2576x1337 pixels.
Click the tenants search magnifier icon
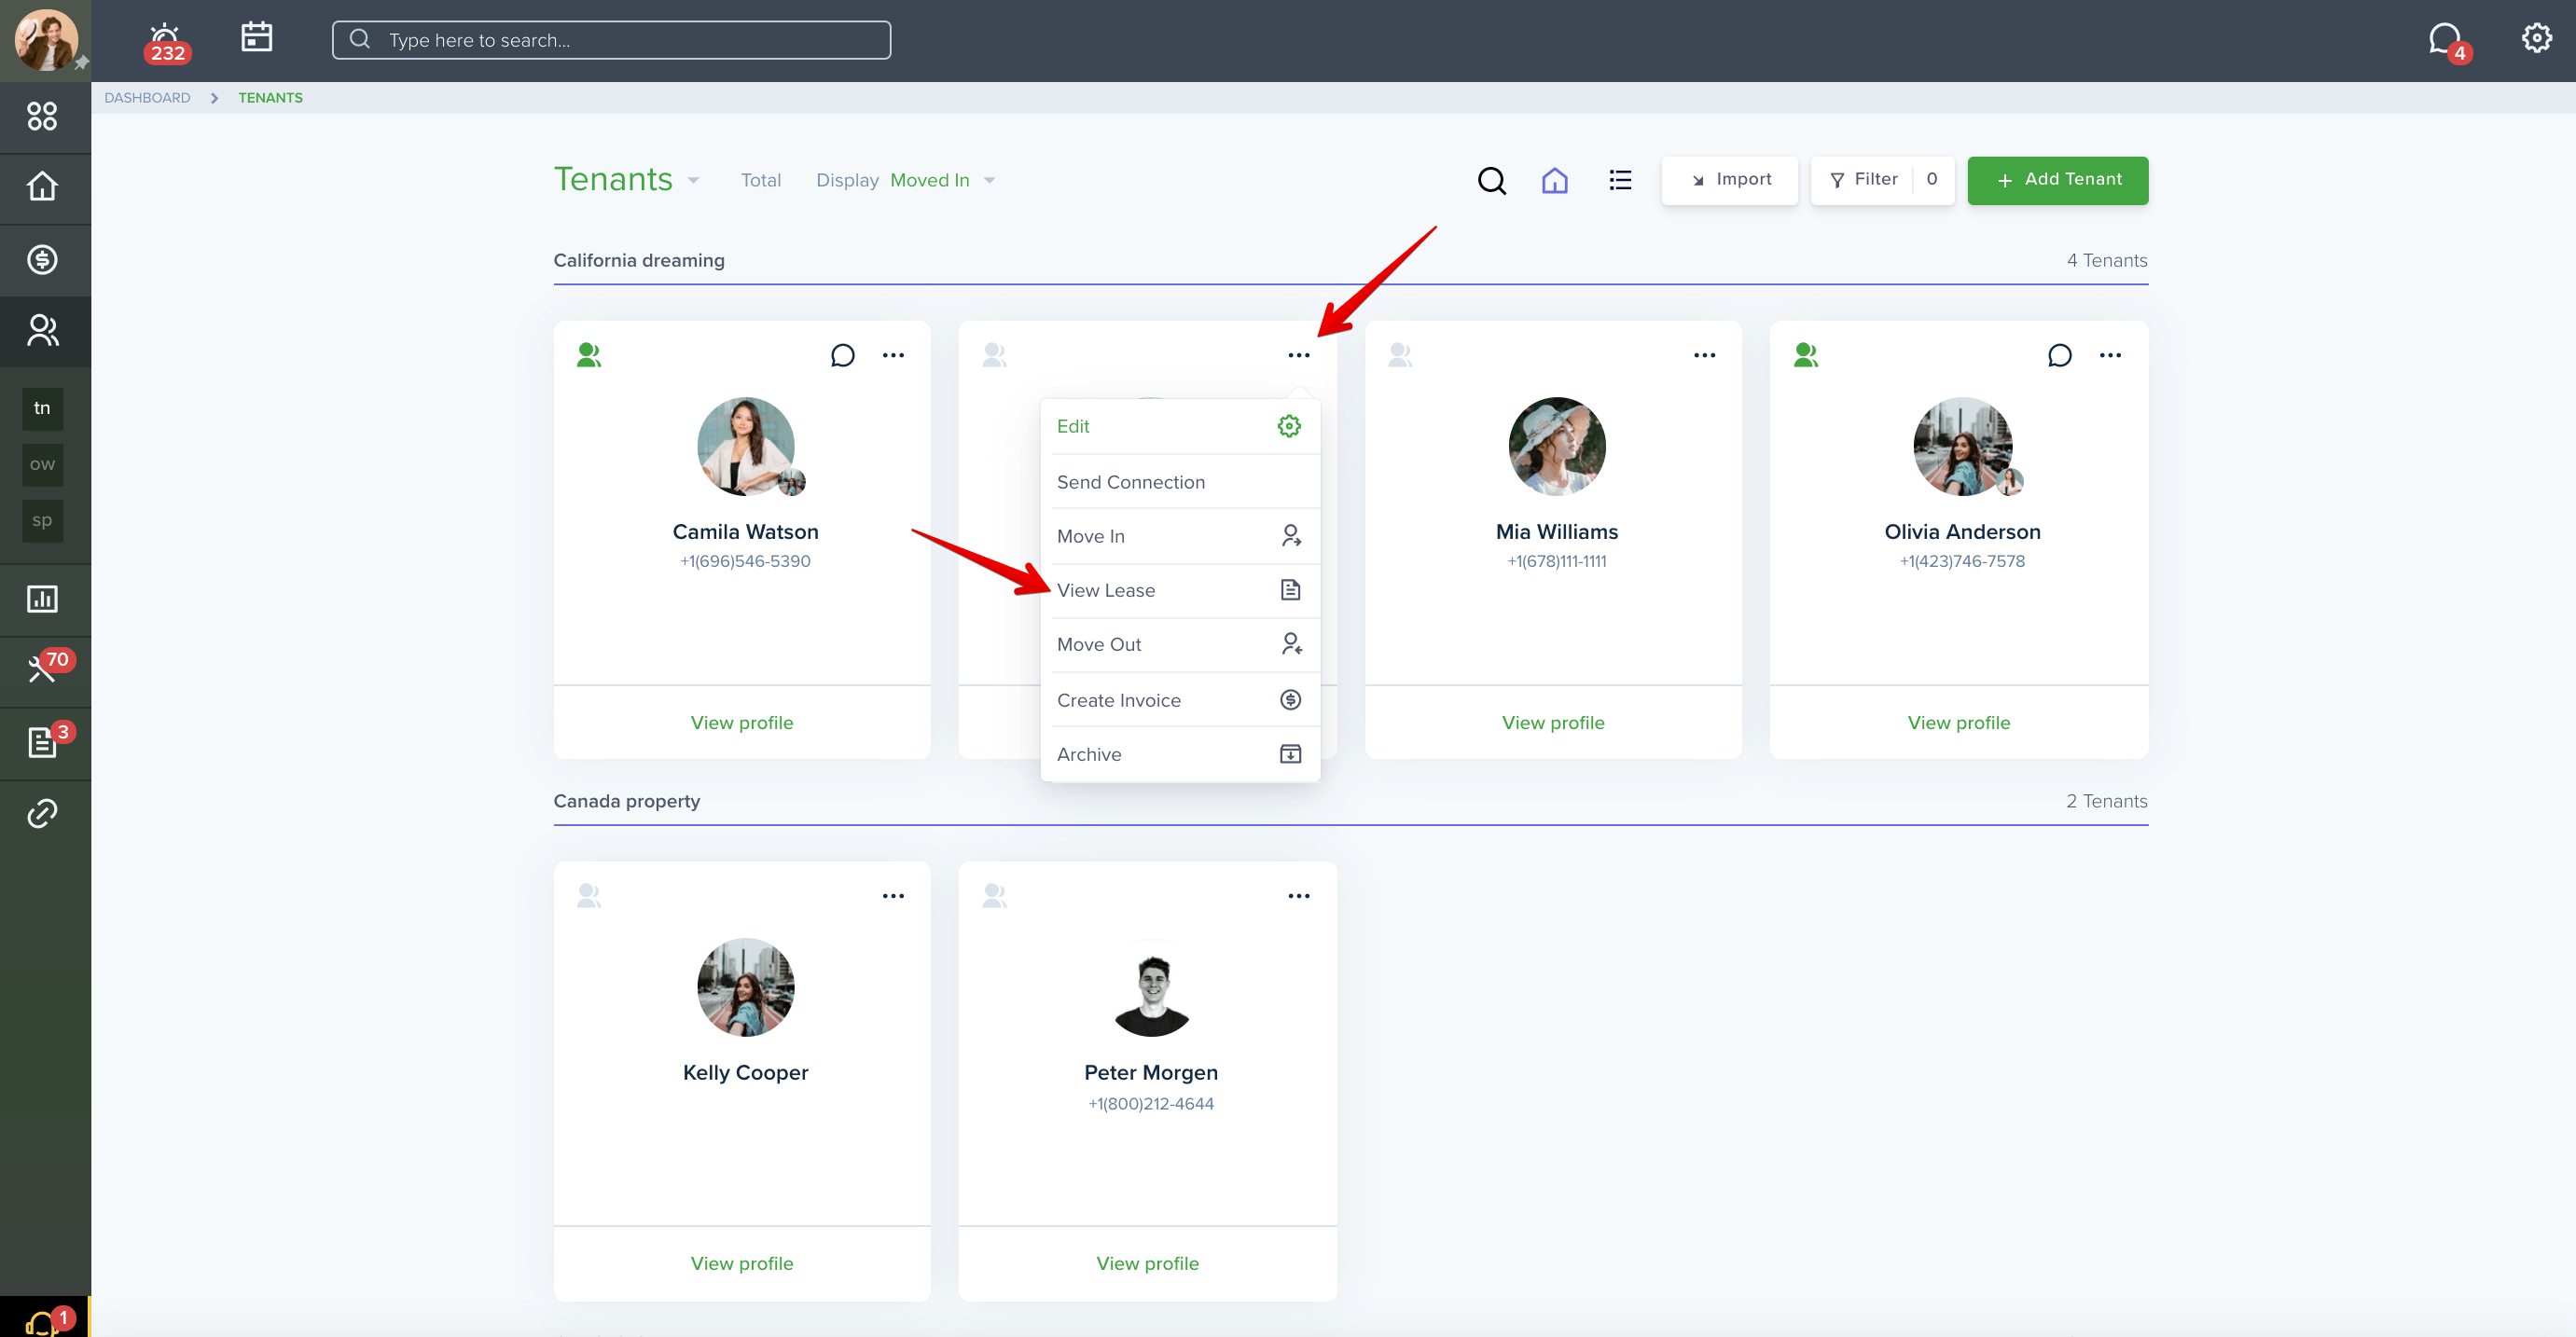[x=1491, y=180]
